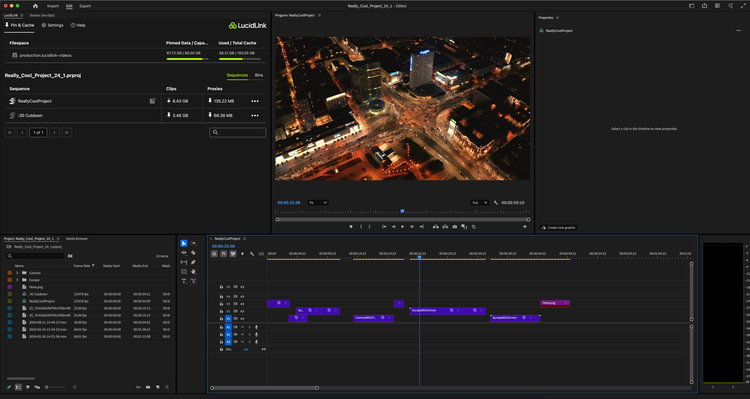Click the Project panel thumbnail zoom slider
Screen dimensions: 750x399
(55, 387)
